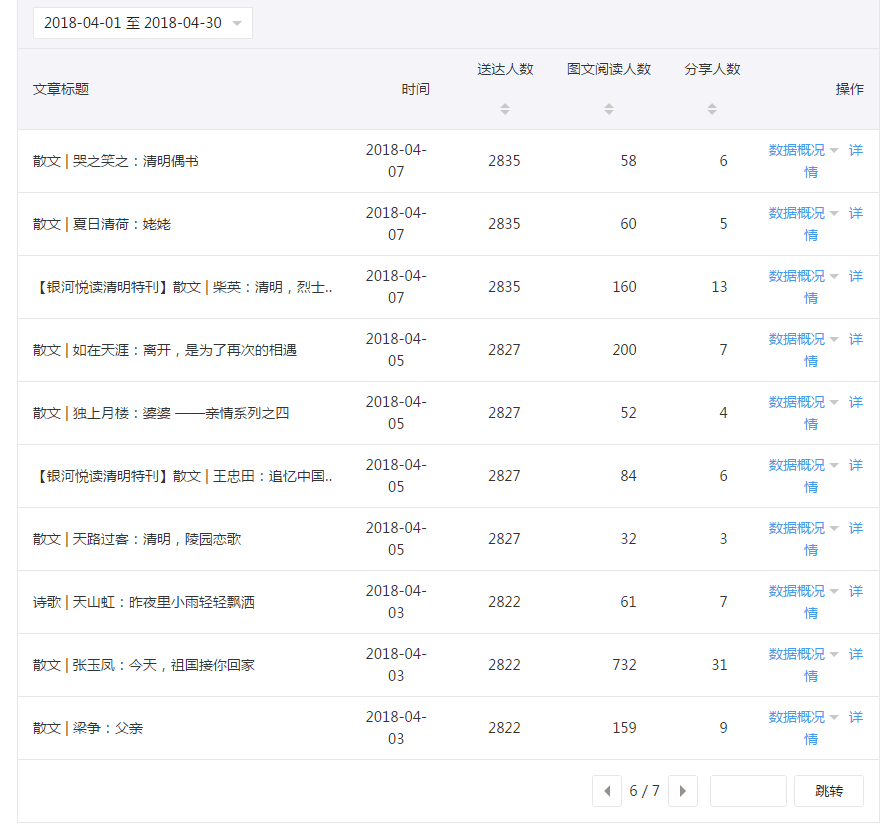Select title 【银河悦读清明特刊】散文 | 王忠田
Image resolution: width=894 pixels, height=826 pixels.
182,476
